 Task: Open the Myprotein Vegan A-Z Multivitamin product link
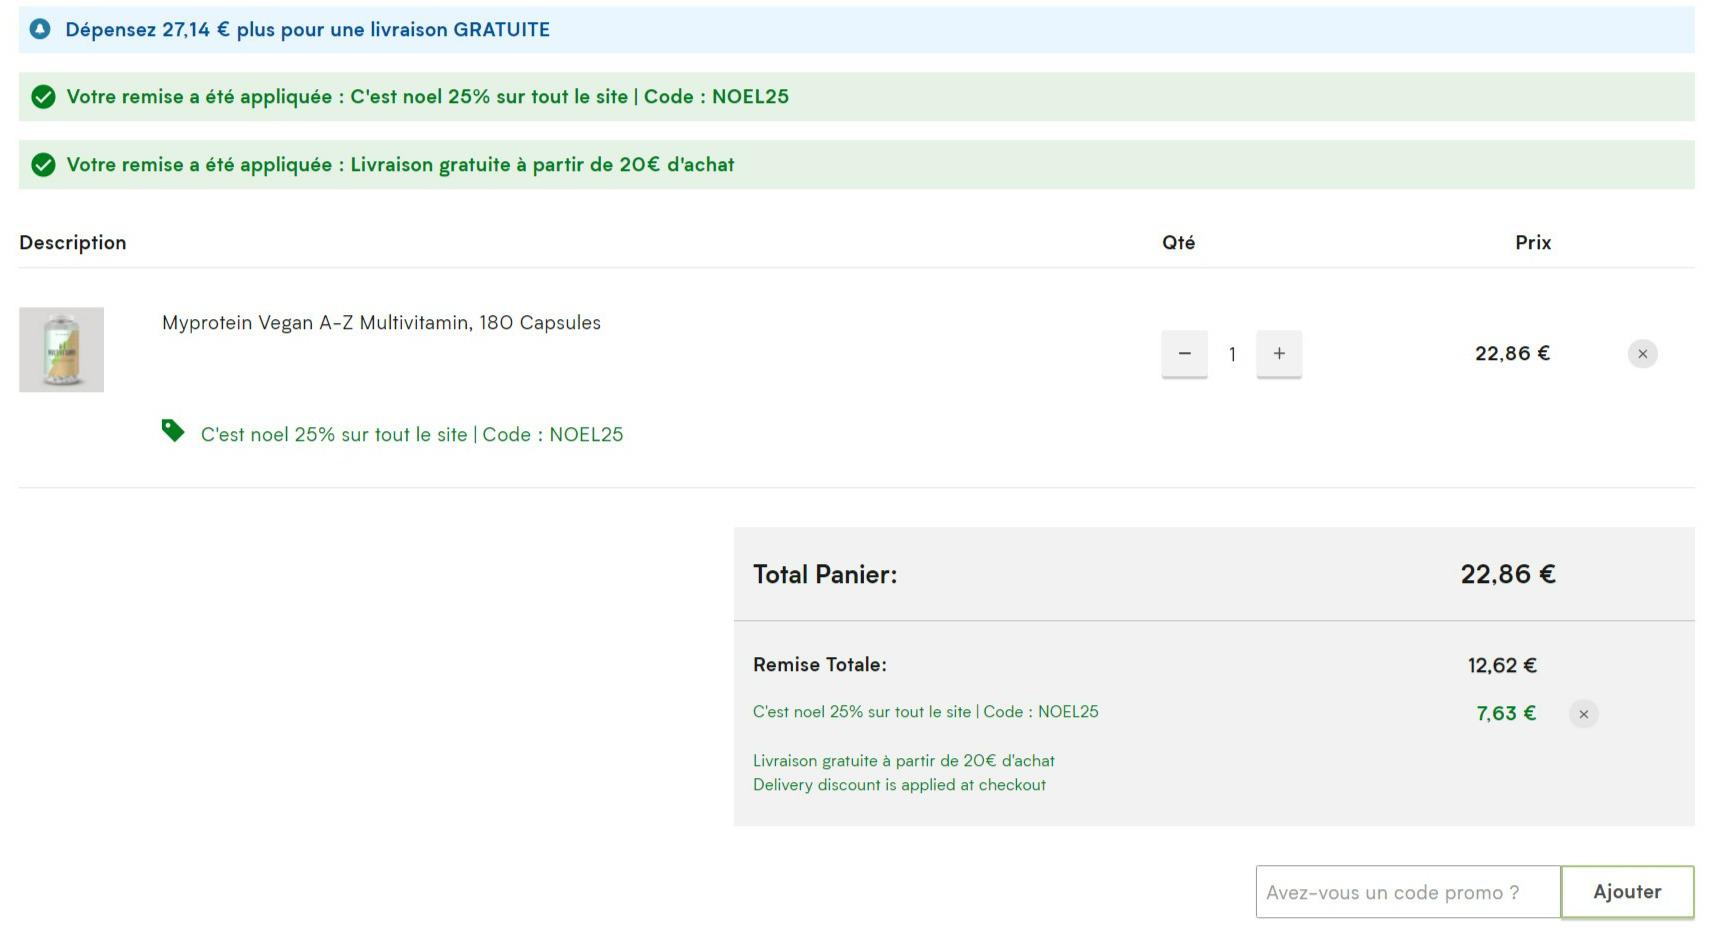[381, 323]
